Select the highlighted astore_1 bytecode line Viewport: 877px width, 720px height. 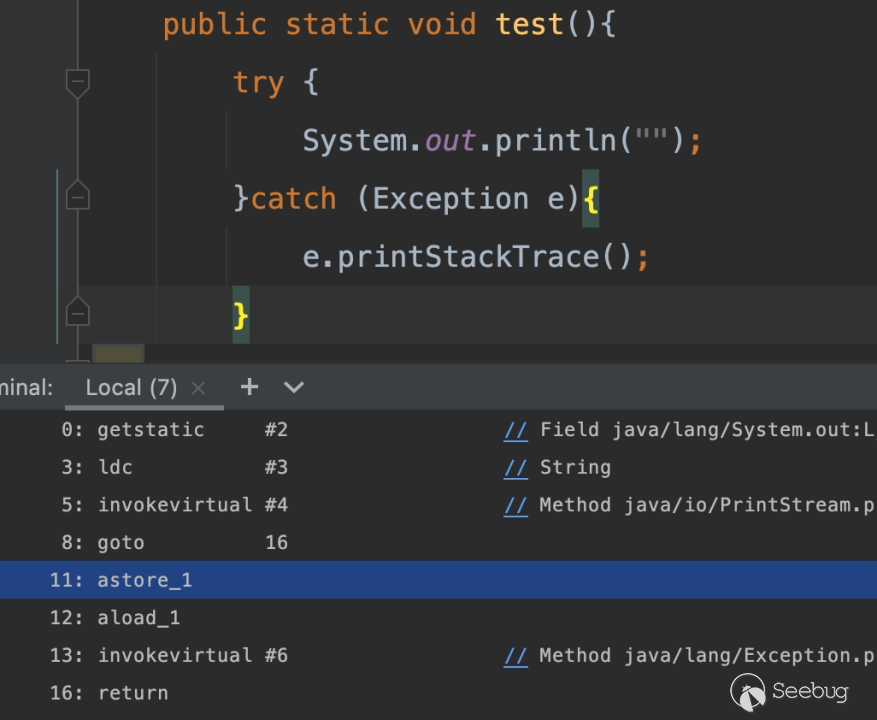point(144,580)
